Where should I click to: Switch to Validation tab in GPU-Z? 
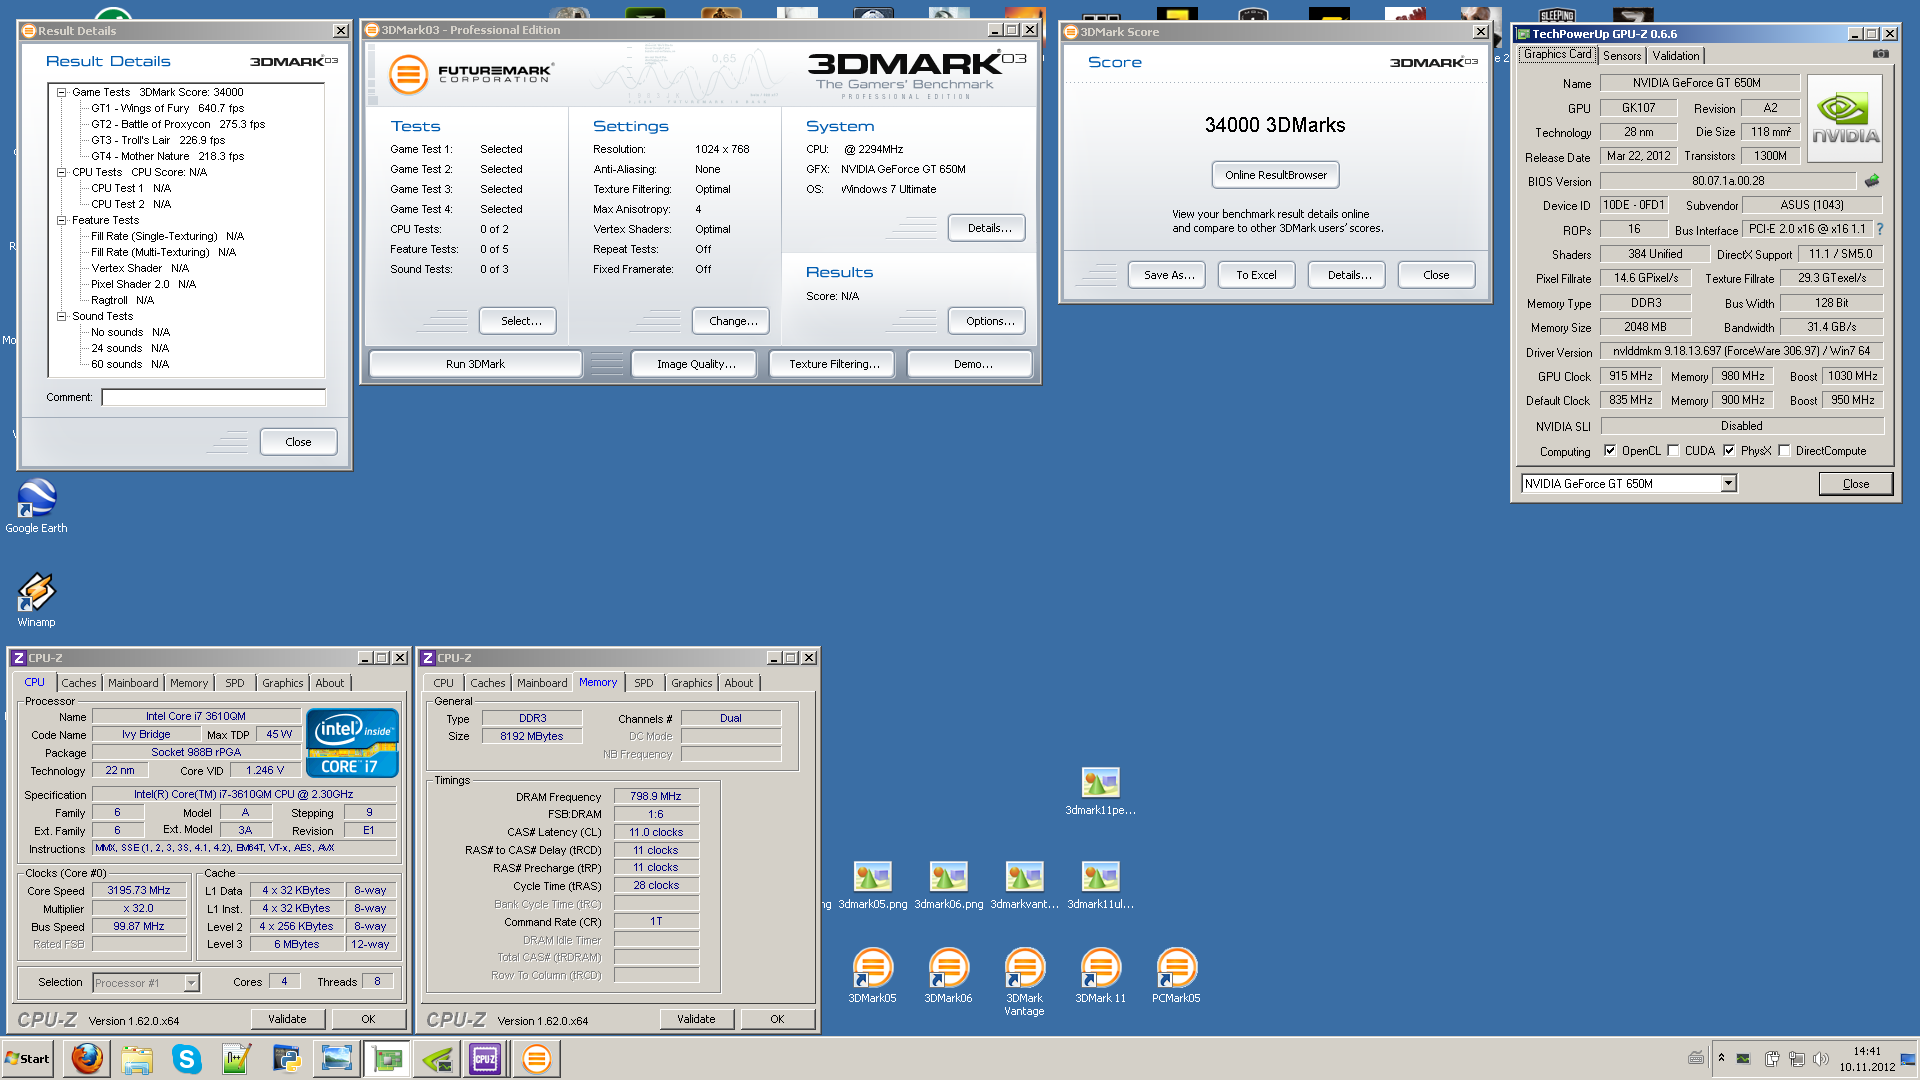point(1675,56)
